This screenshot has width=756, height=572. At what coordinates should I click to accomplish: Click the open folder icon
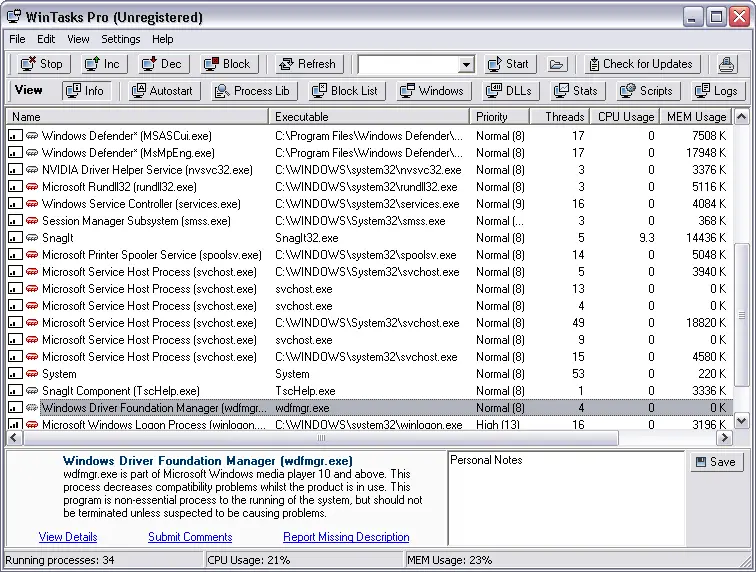[x=557, y=64]
